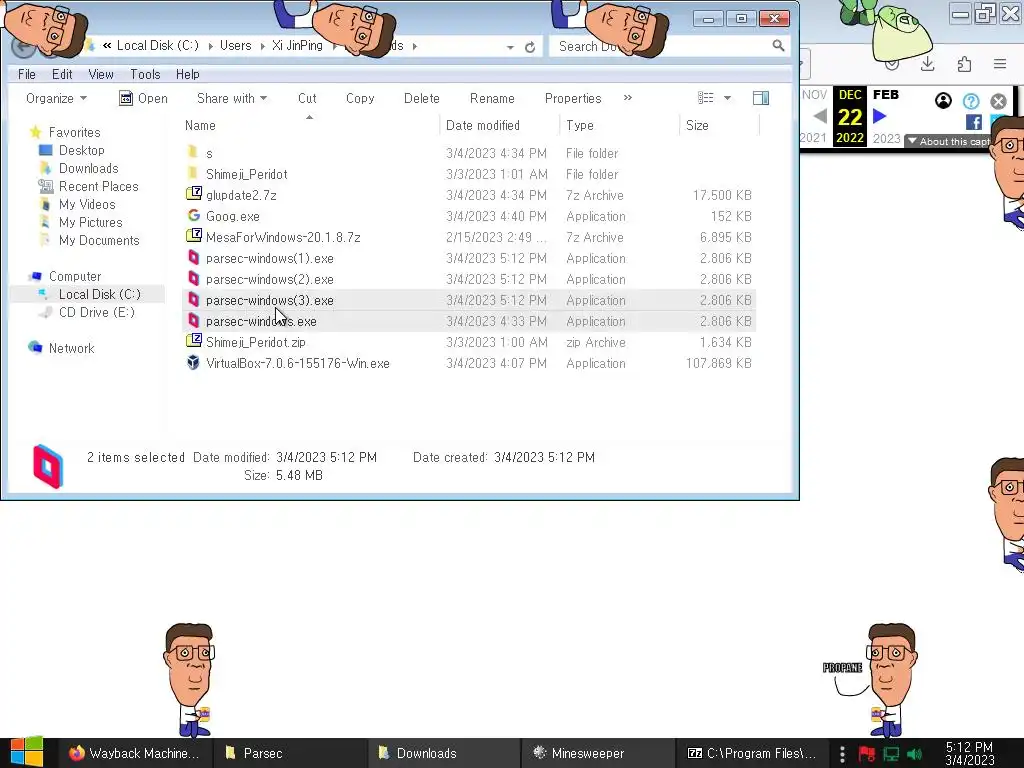Share capture on Facebook icon
1024x768 pixels.
tap(974, 122)
